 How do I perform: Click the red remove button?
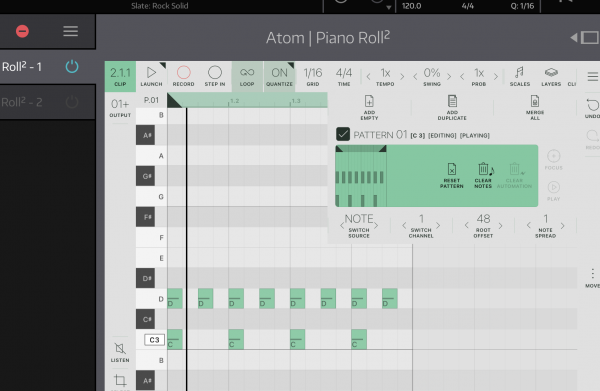click(x=22, y=31)
